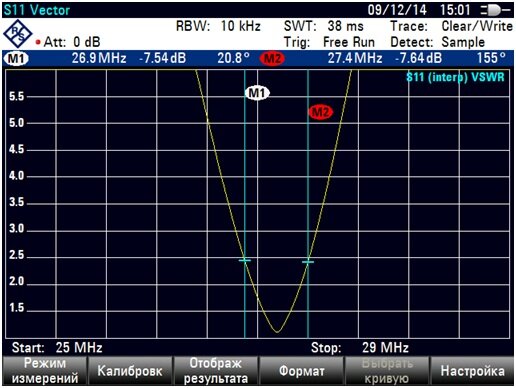Screen dimensions: 516x388
Task: Open the Отображ результата softkey
Action: (216, 371)
